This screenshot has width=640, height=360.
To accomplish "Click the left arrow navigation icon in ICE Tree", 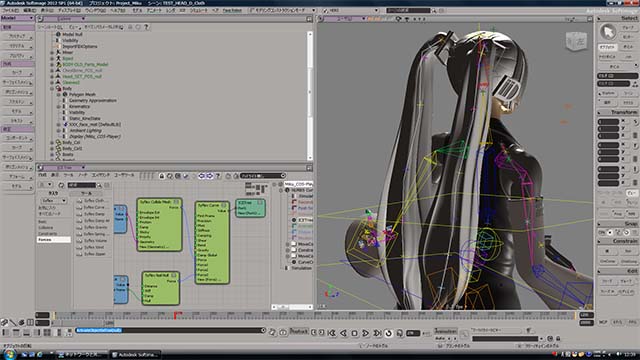I will (201, 176).
